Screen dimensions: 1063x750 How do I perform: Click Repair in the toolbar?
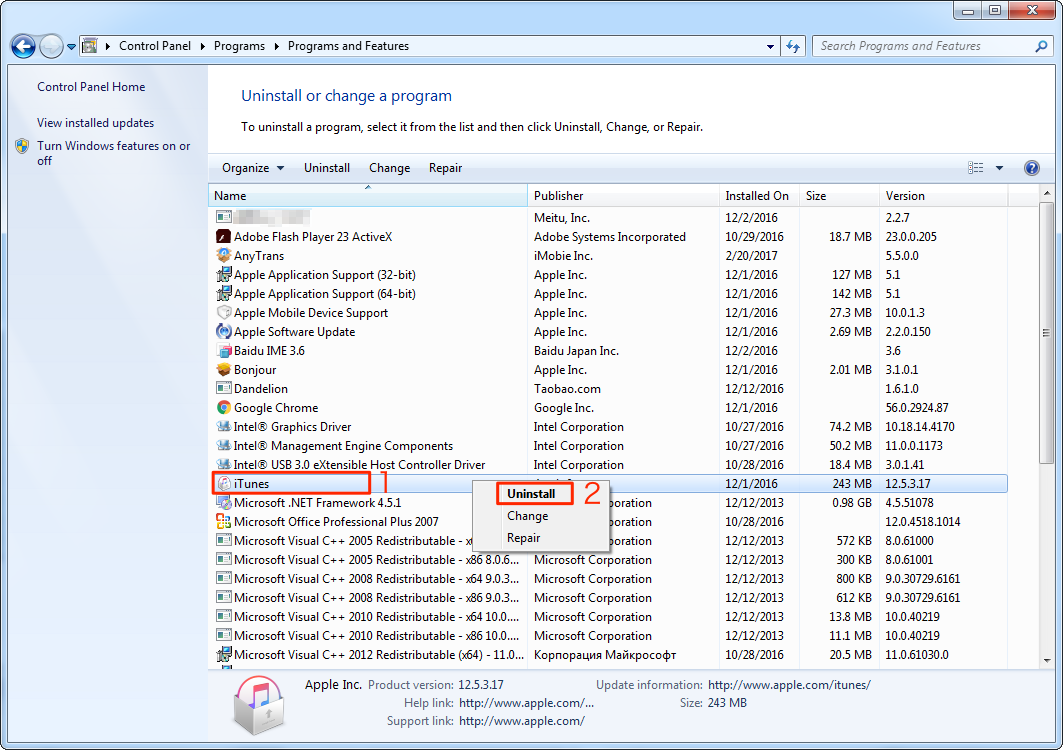pyautogui.click(x=445, y=167)
